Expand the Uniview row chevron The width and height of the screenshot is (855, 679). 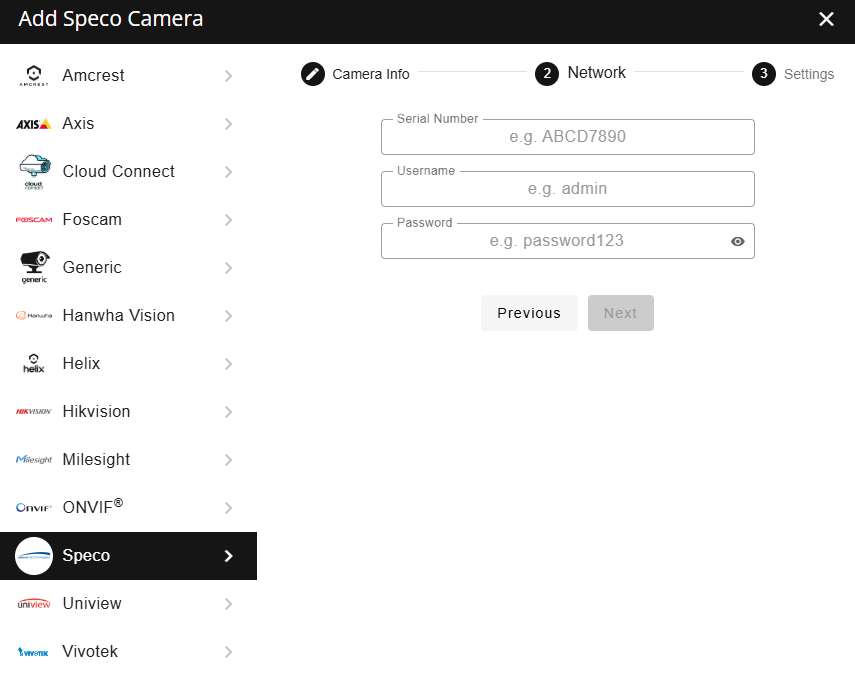228,604
